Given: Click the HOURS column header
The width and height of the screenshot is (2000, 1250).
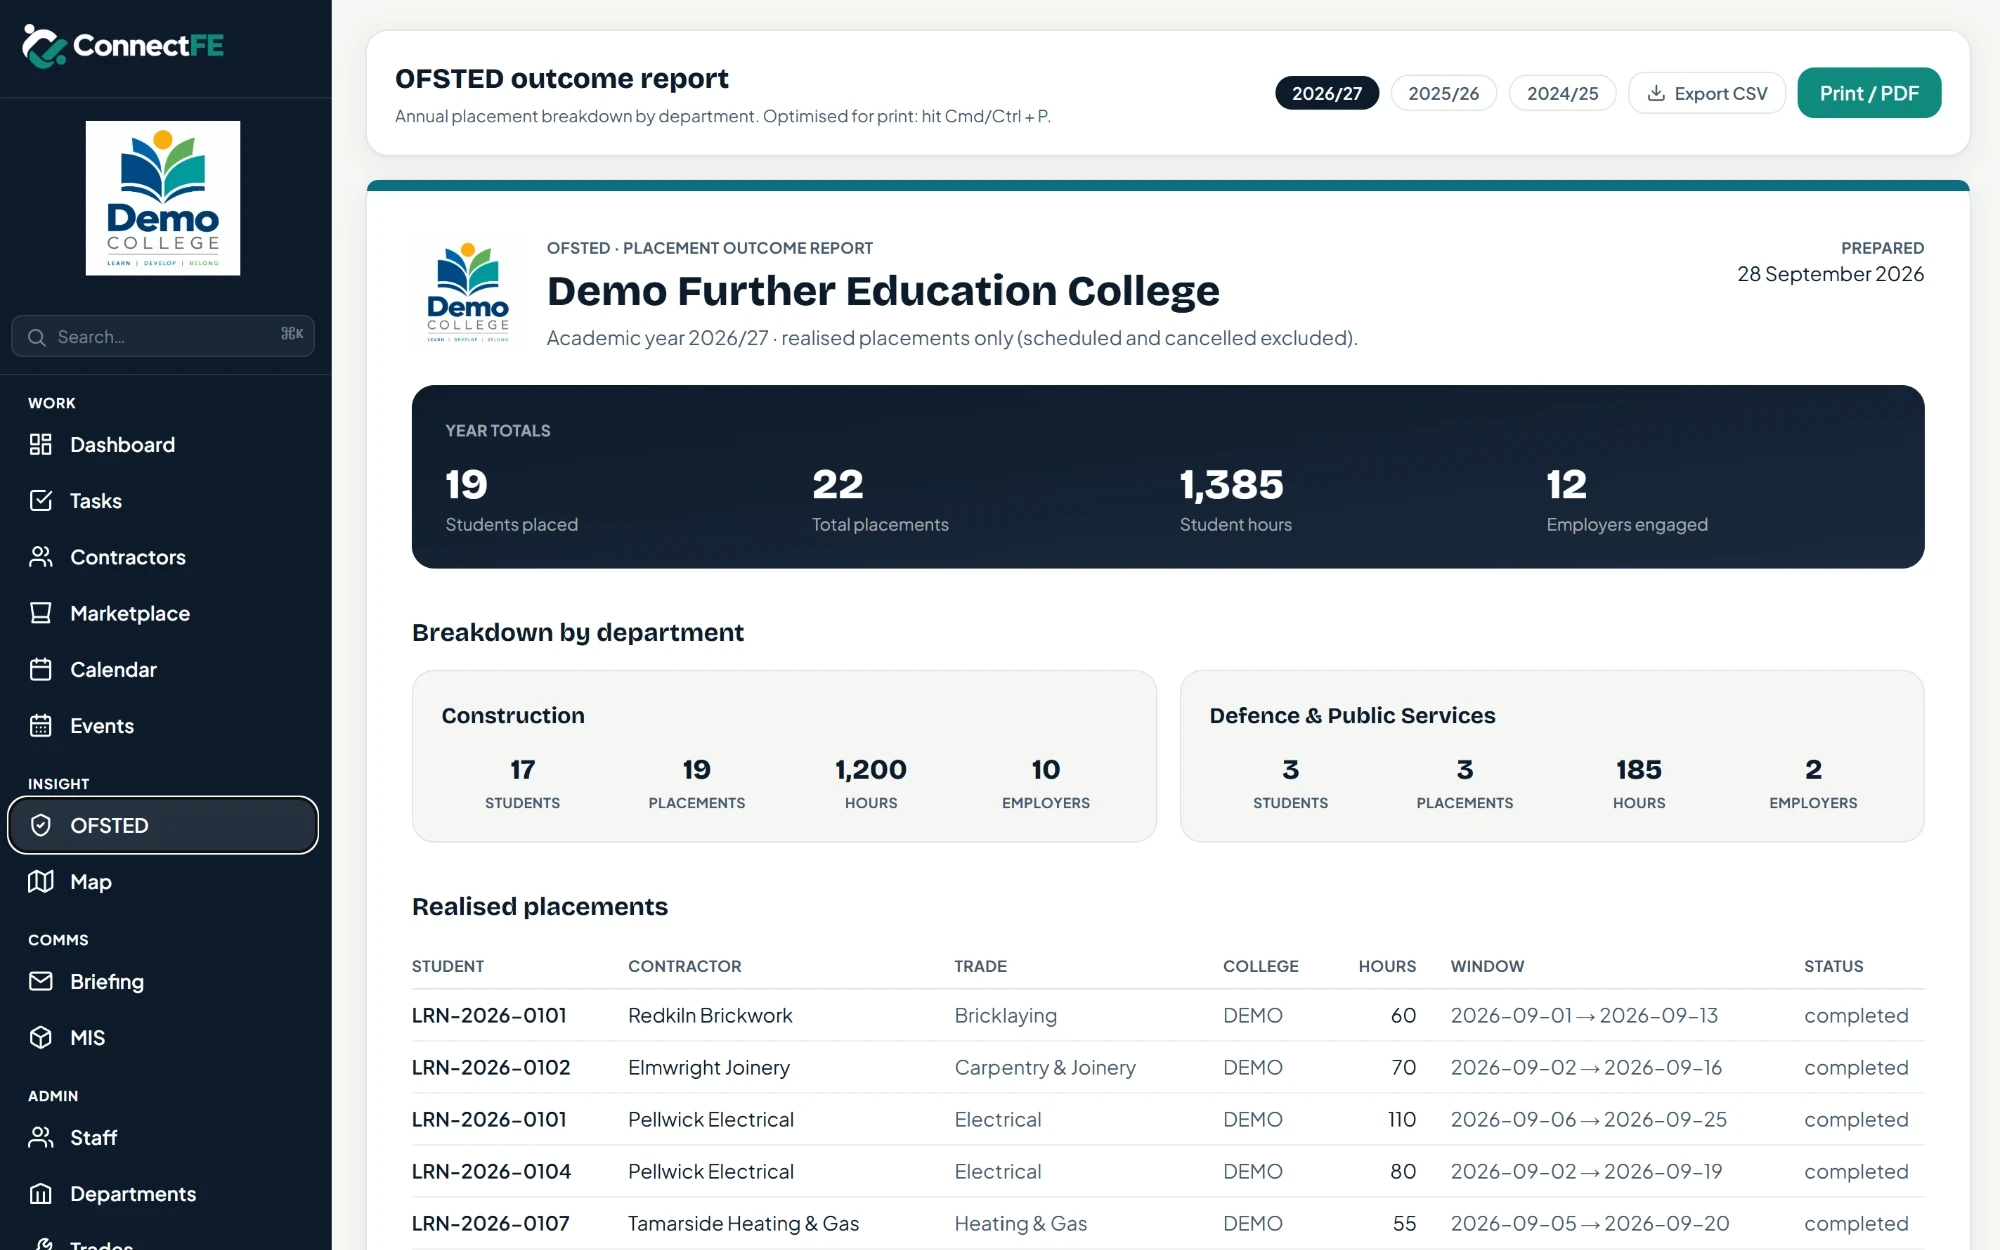Looking at the screenshot, I should pyautogui.click(x=1387, y=966).
